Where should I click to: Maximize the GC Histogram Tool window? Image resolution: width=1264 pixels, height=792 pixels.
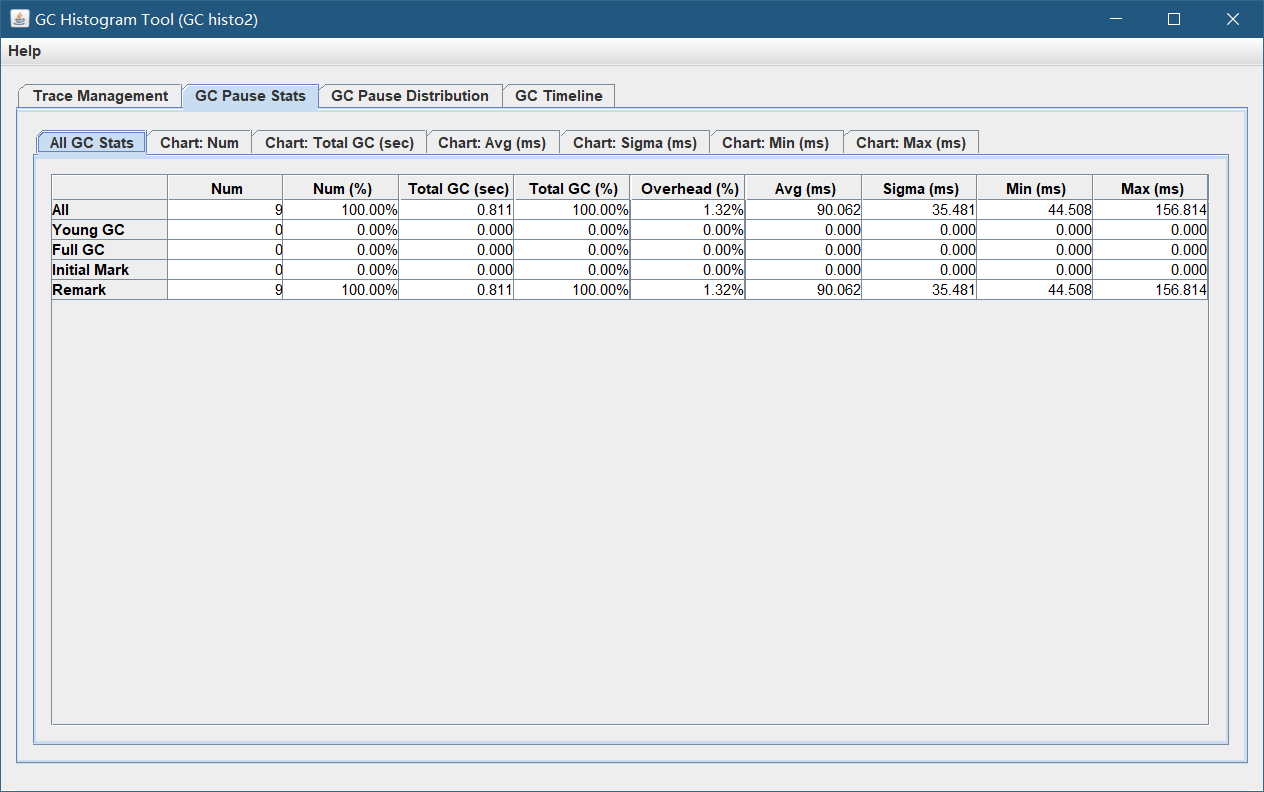(x=1174, y=19)
